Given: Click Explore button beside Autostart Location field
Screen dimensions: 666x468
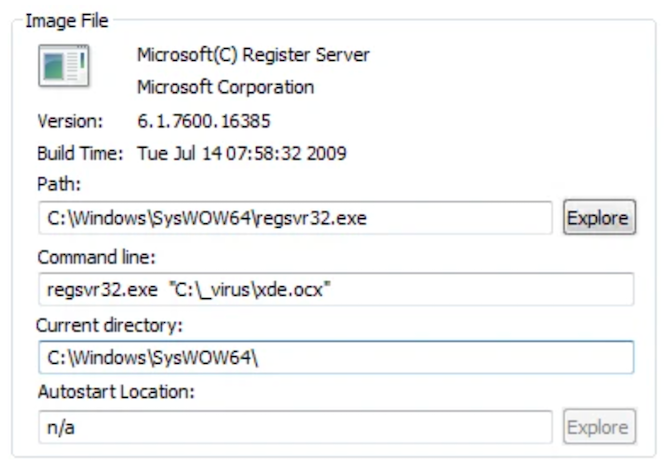Looking at the screenshot, I should (x=599, y=427).
